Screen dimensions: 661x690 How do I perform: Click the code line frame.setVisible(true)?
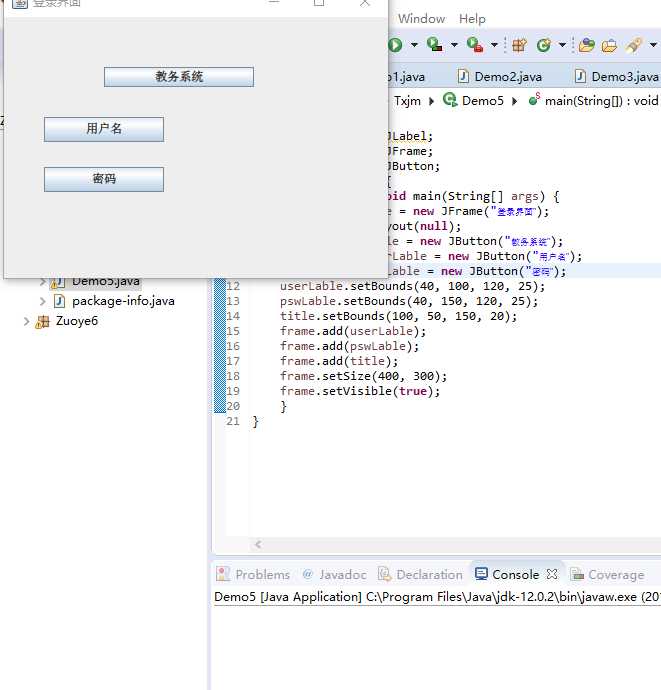click(360, 391)
